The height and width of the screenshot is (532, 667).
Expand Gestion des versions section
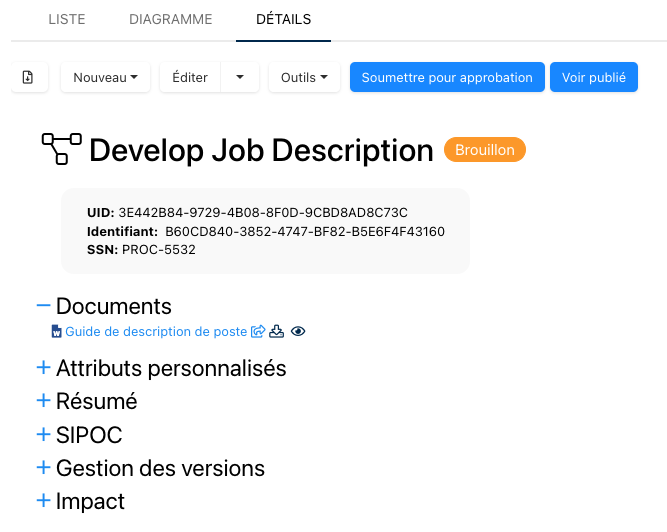point(43,468)
